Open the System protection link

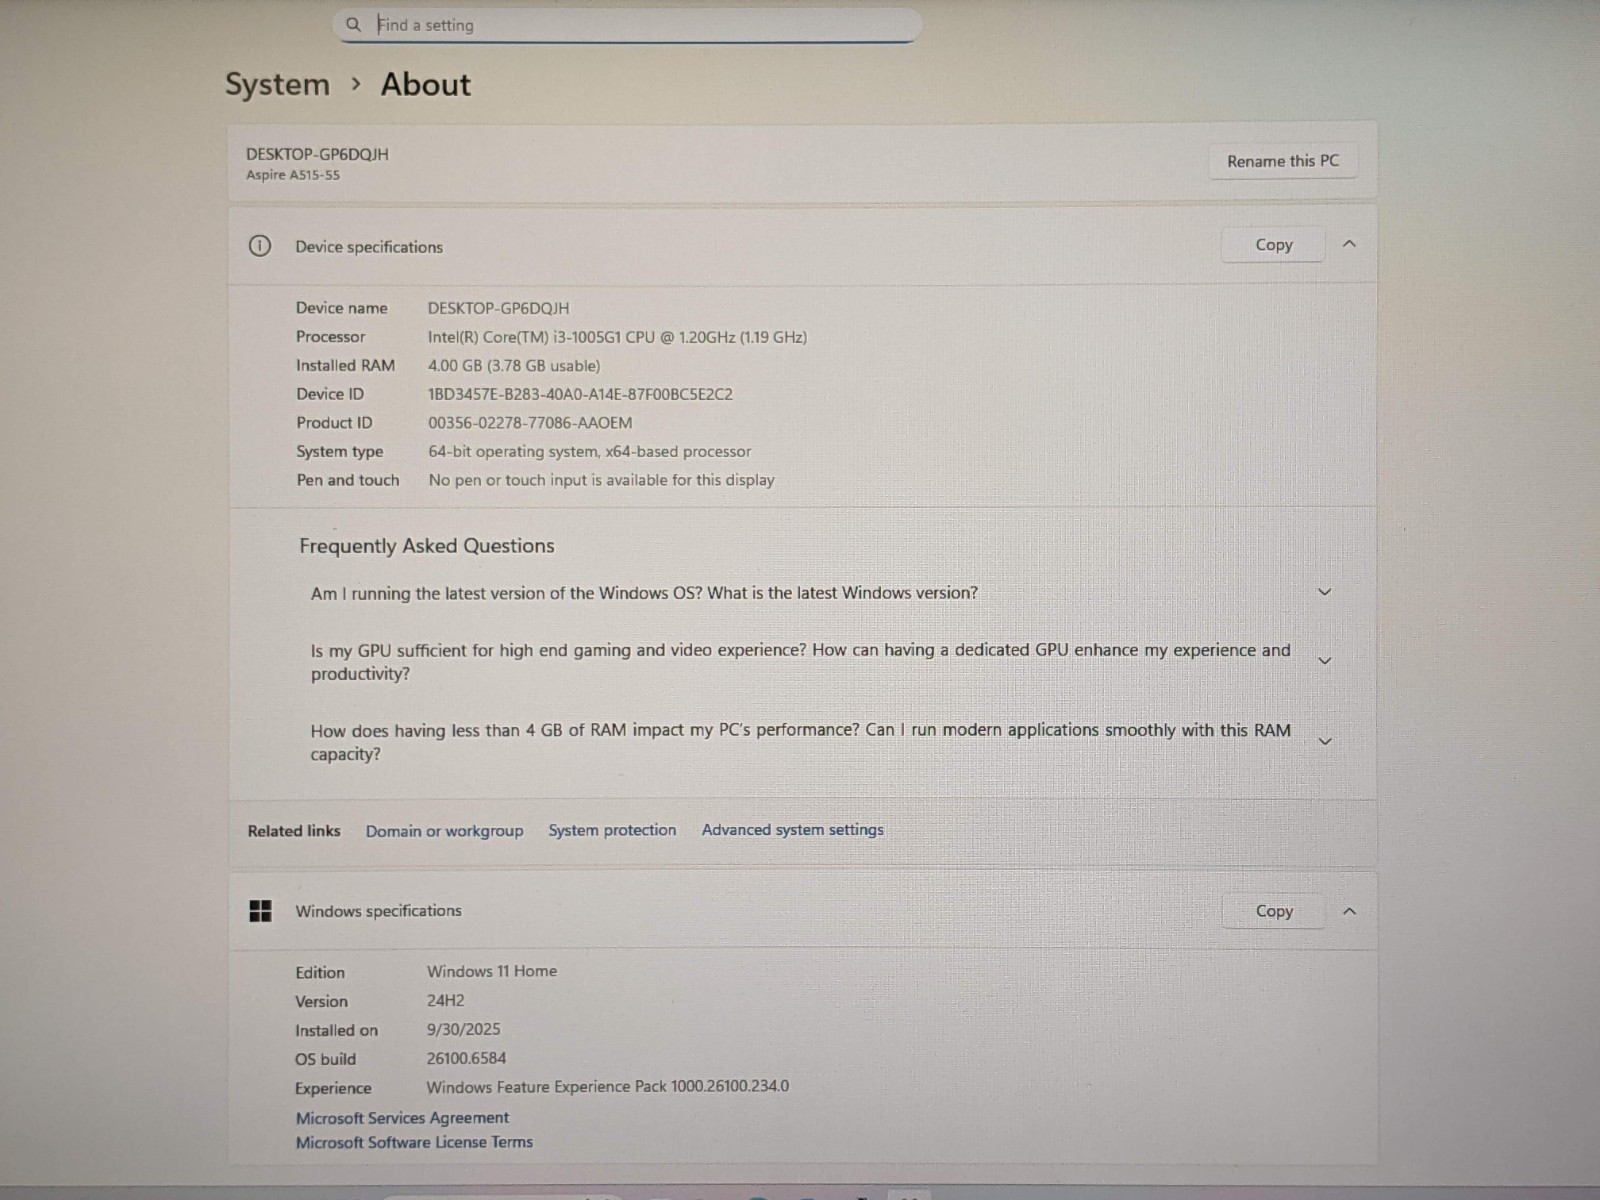tap(612, 830)
